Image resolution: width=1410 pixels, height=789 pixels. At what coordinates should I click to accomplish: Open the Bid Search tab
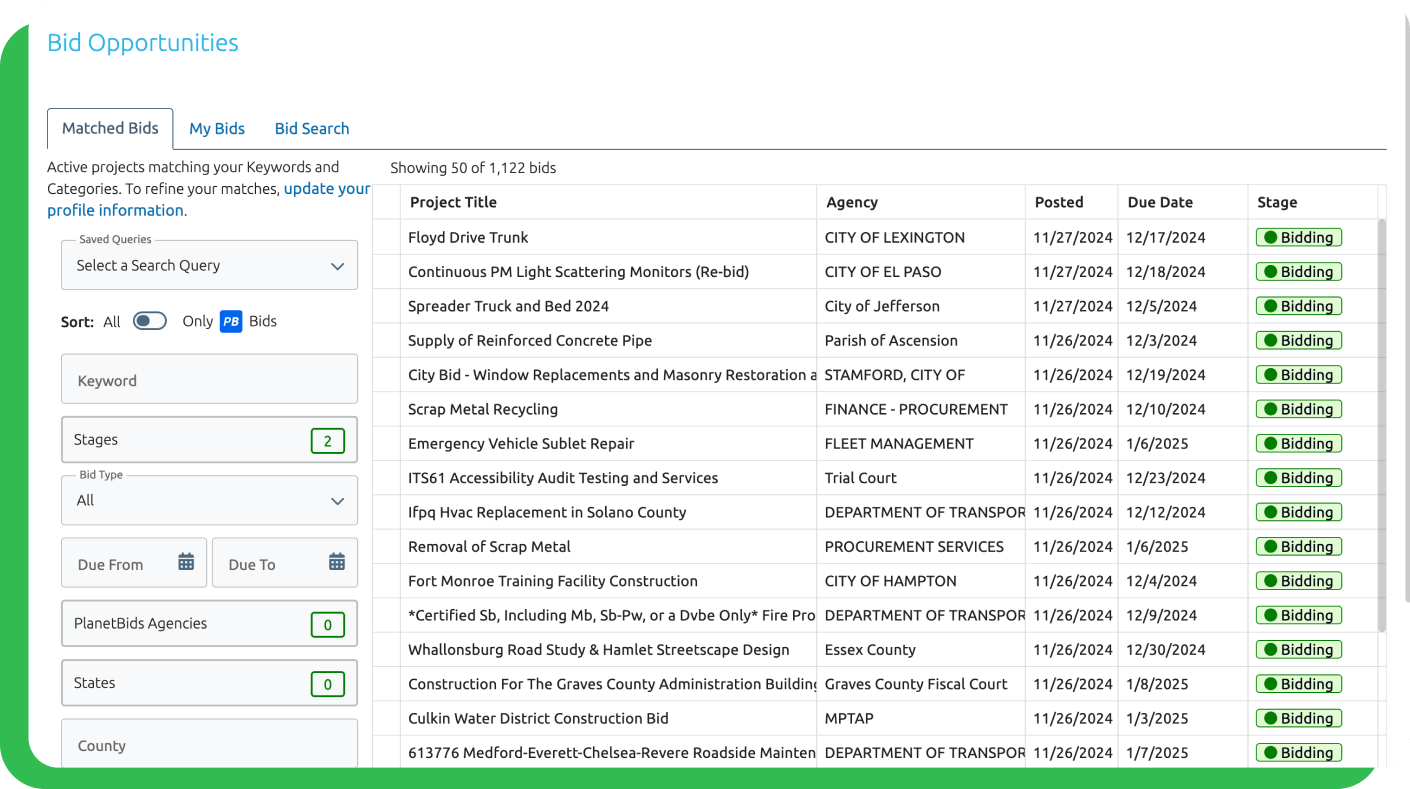point(312,129)
